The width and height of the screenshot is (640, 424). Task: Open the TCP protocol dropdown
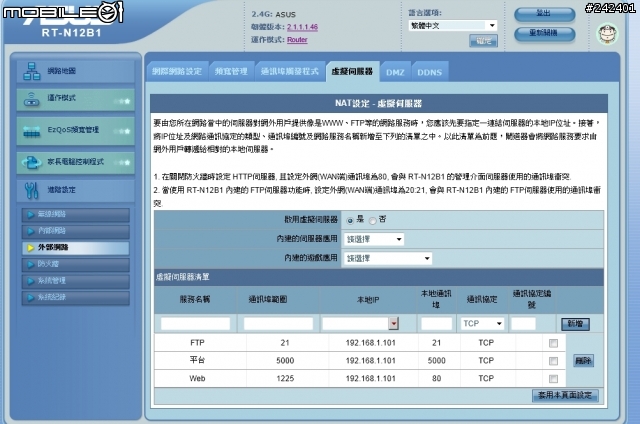pyautogui.click(x=482, y=324)
